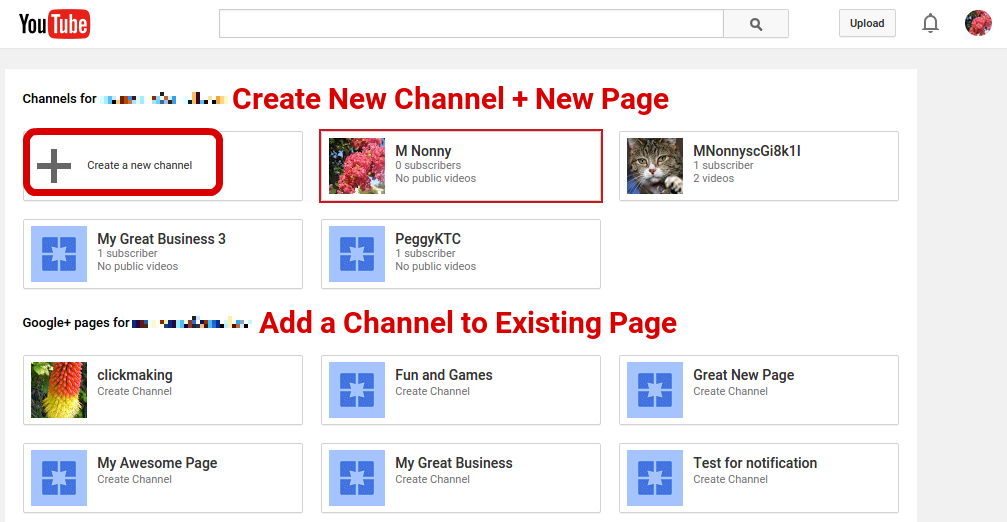Image resolution: width=1007 pixels, height=522 pixels.
Task: Click PeggyKTC placeholder icon
Action: (x=357, y=254)
